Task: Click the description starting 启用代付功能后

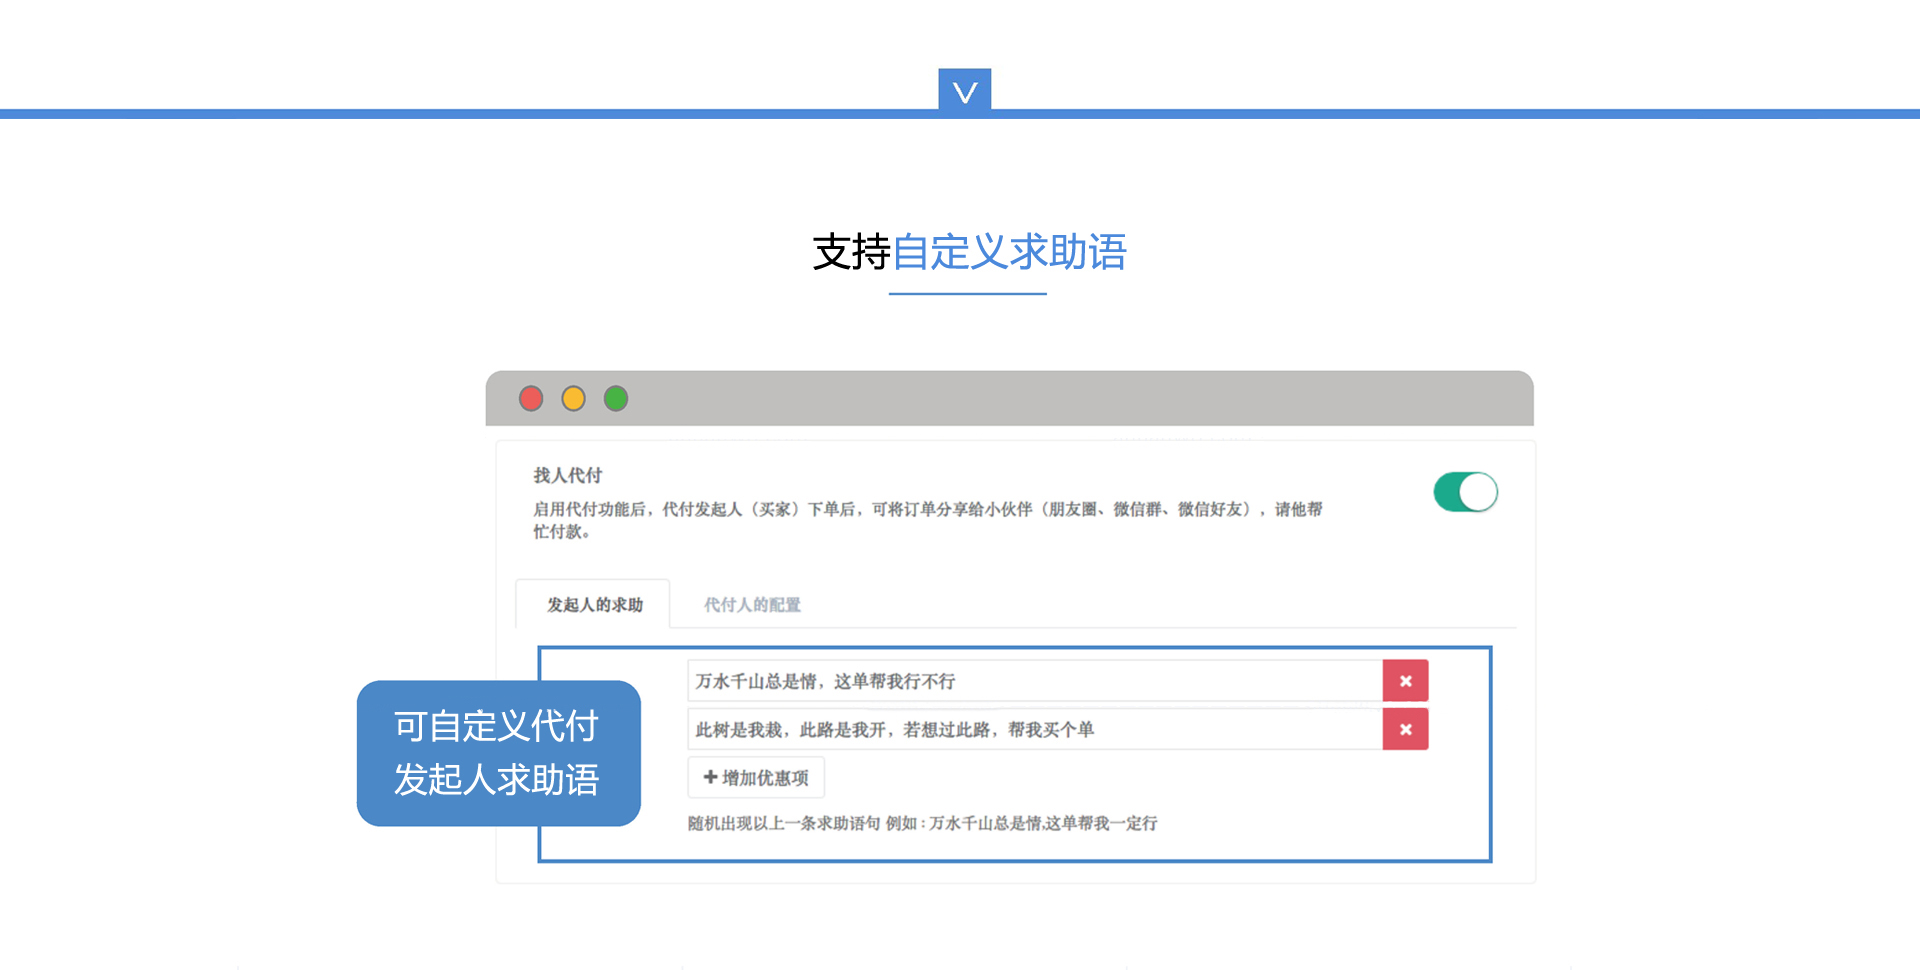Action: (927, 520)
